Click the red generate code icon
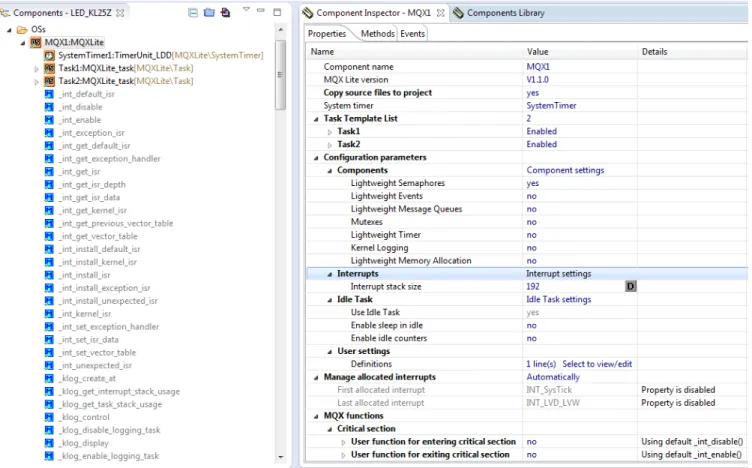The image size is (752, 468). [225, 12]
